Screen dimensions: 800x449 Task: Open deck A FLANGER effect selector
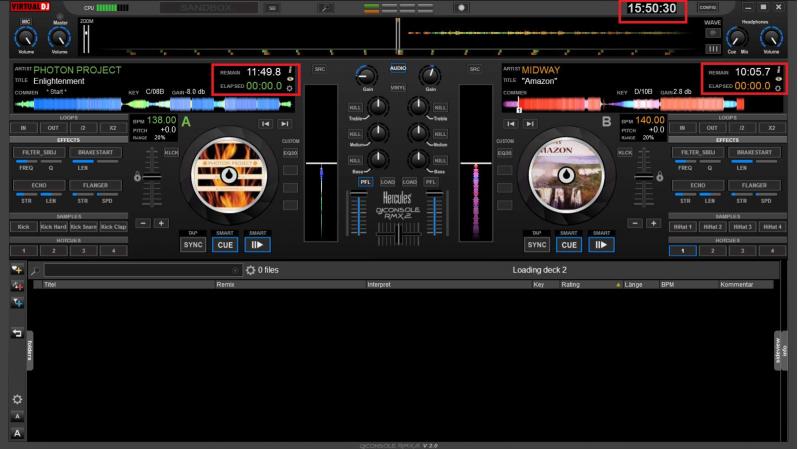(x=95, y=185)
